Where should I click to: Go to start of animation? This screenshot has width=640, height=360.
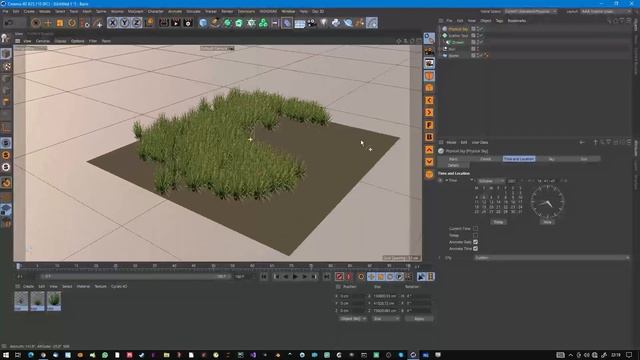click(x=264, y=277)
